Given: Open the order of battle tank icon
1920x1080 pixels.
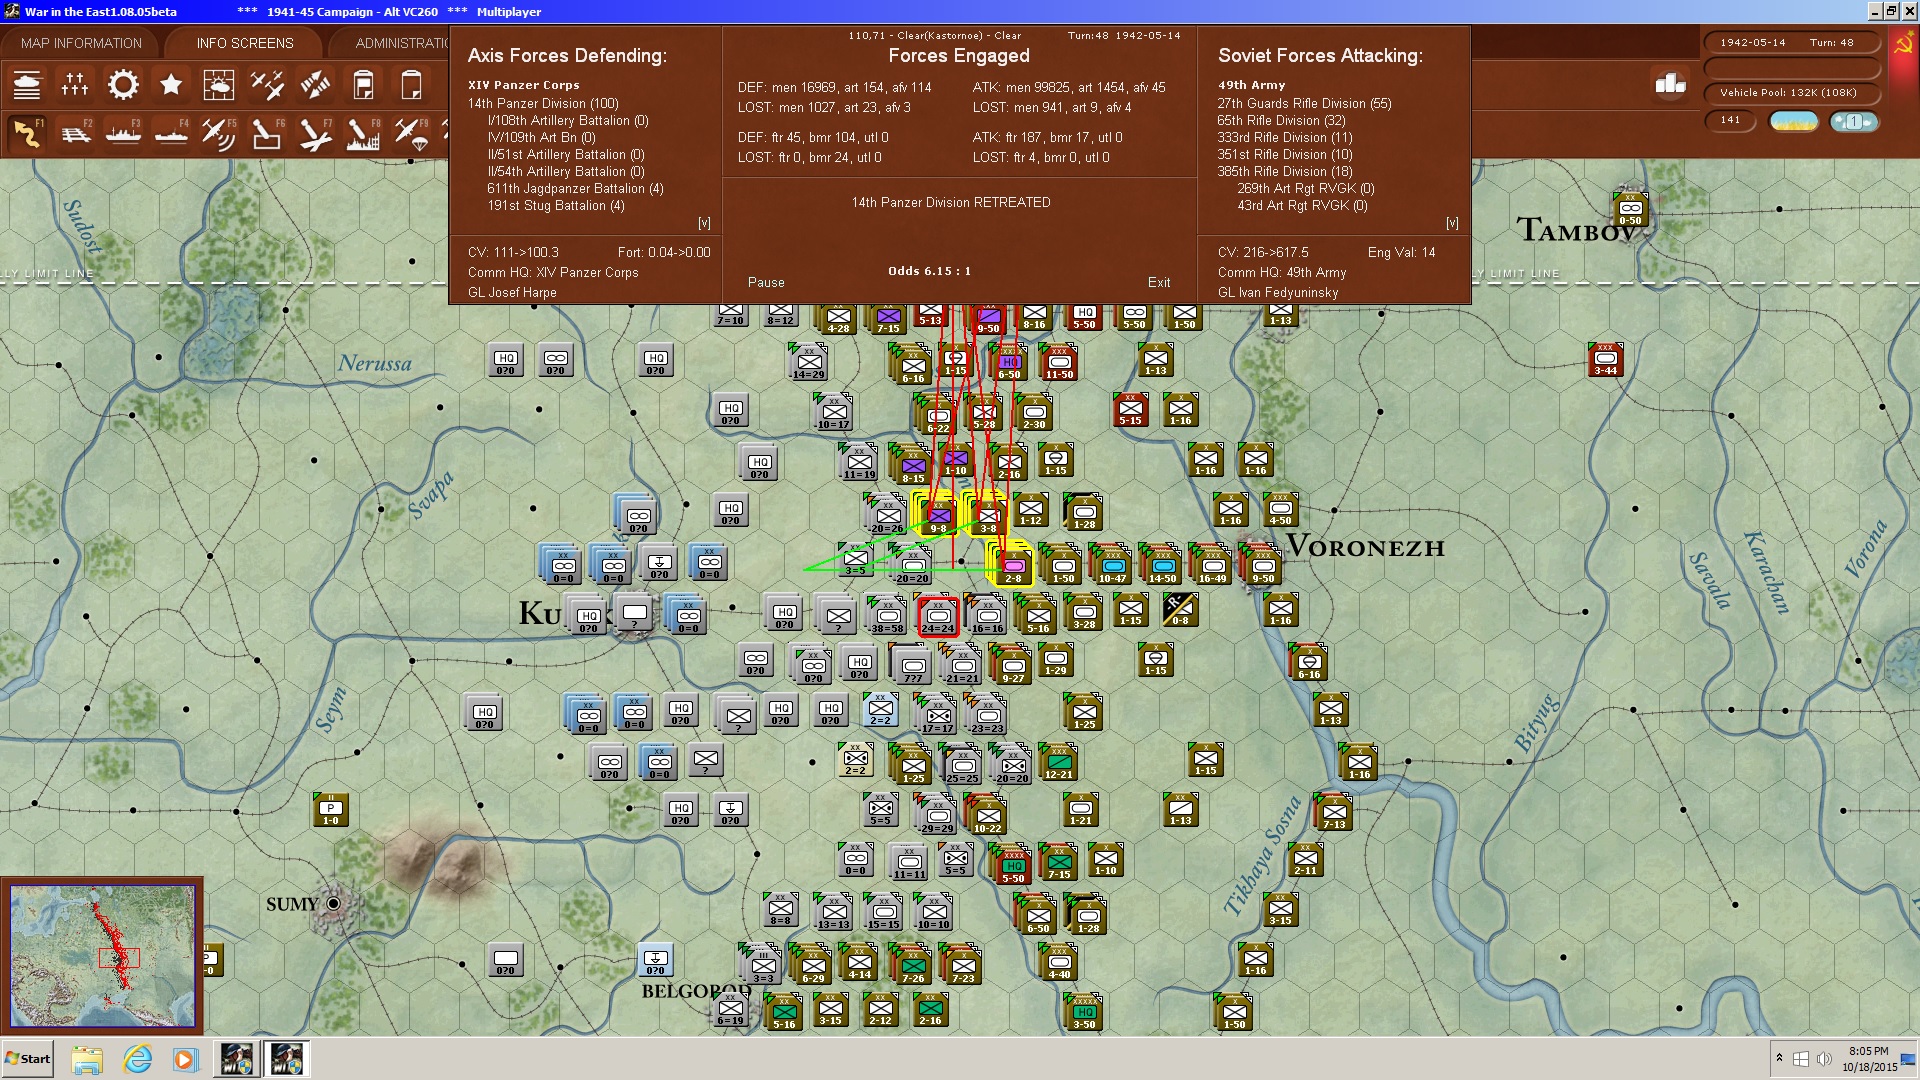Looking at the screenshot, I should point(28,85).
